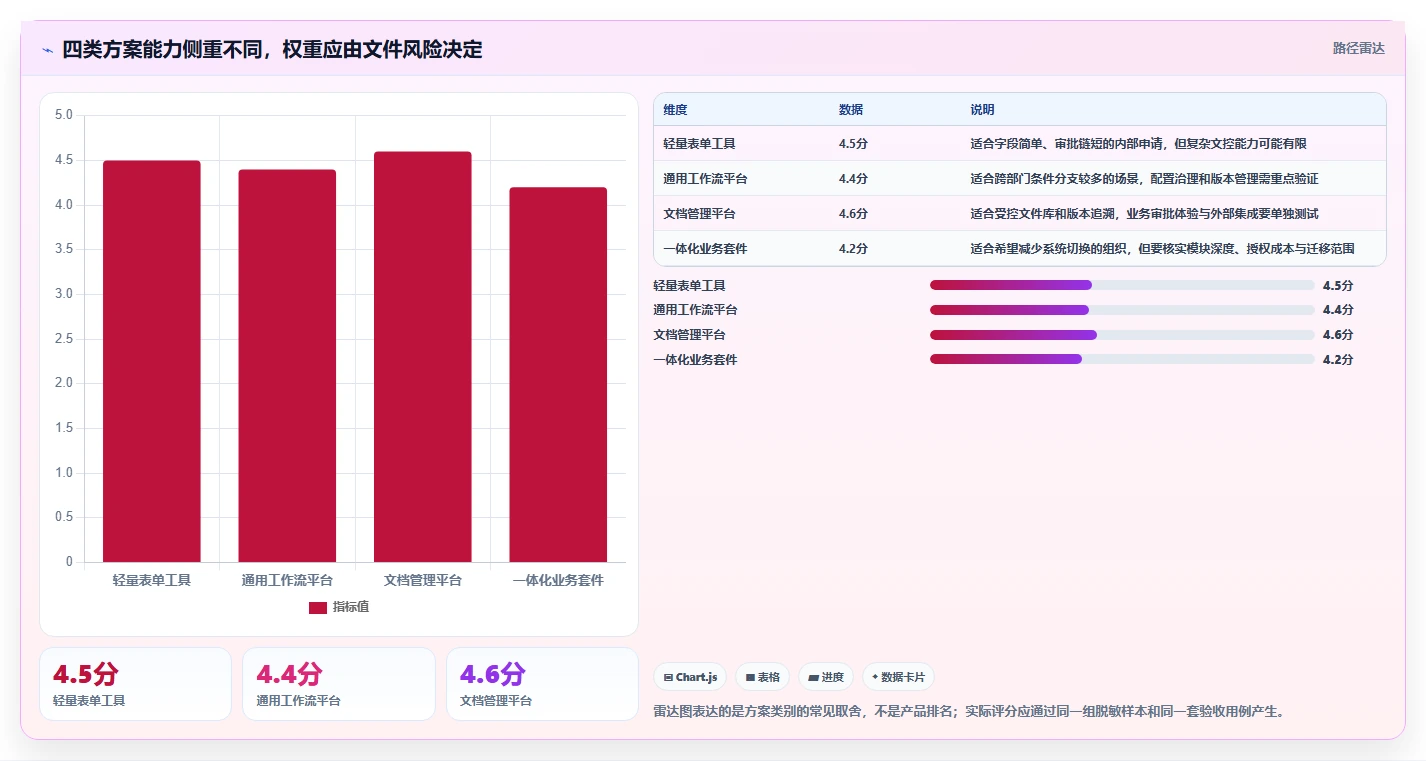Click the 5.0 y-axis tick label

[64, 115]
